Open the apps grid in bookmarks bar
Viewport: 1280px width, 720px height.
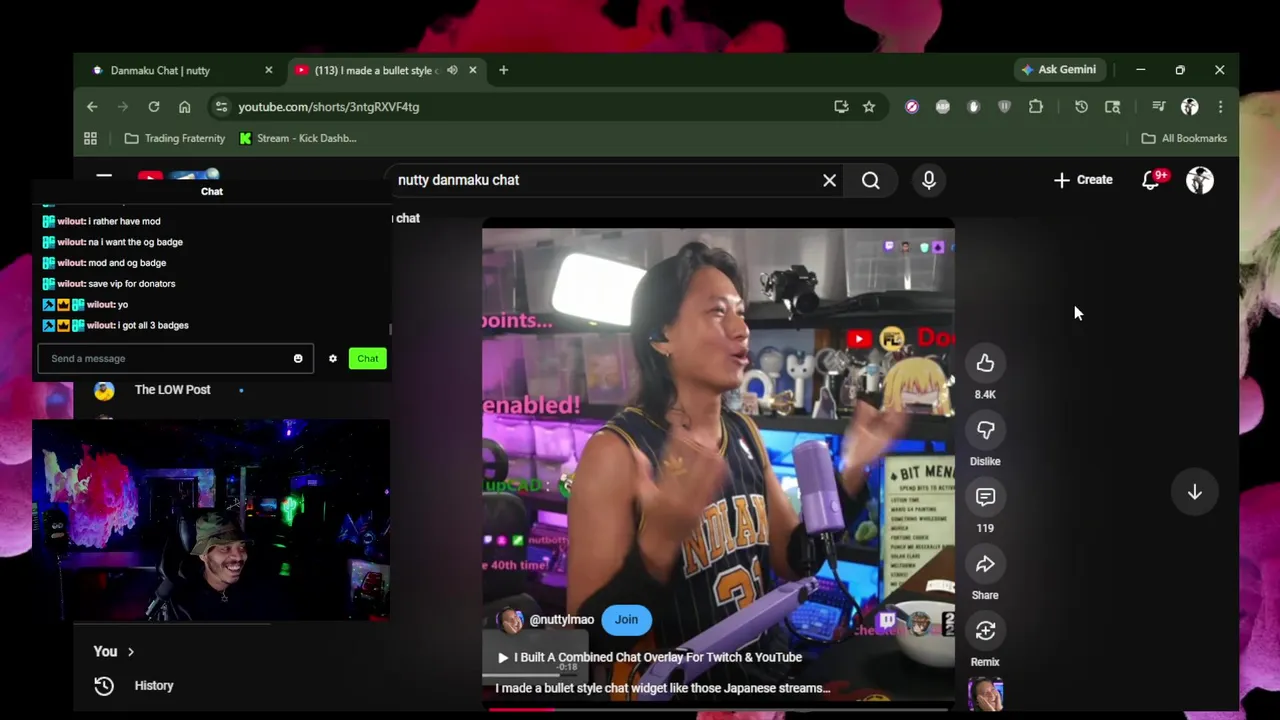[90, 138]
